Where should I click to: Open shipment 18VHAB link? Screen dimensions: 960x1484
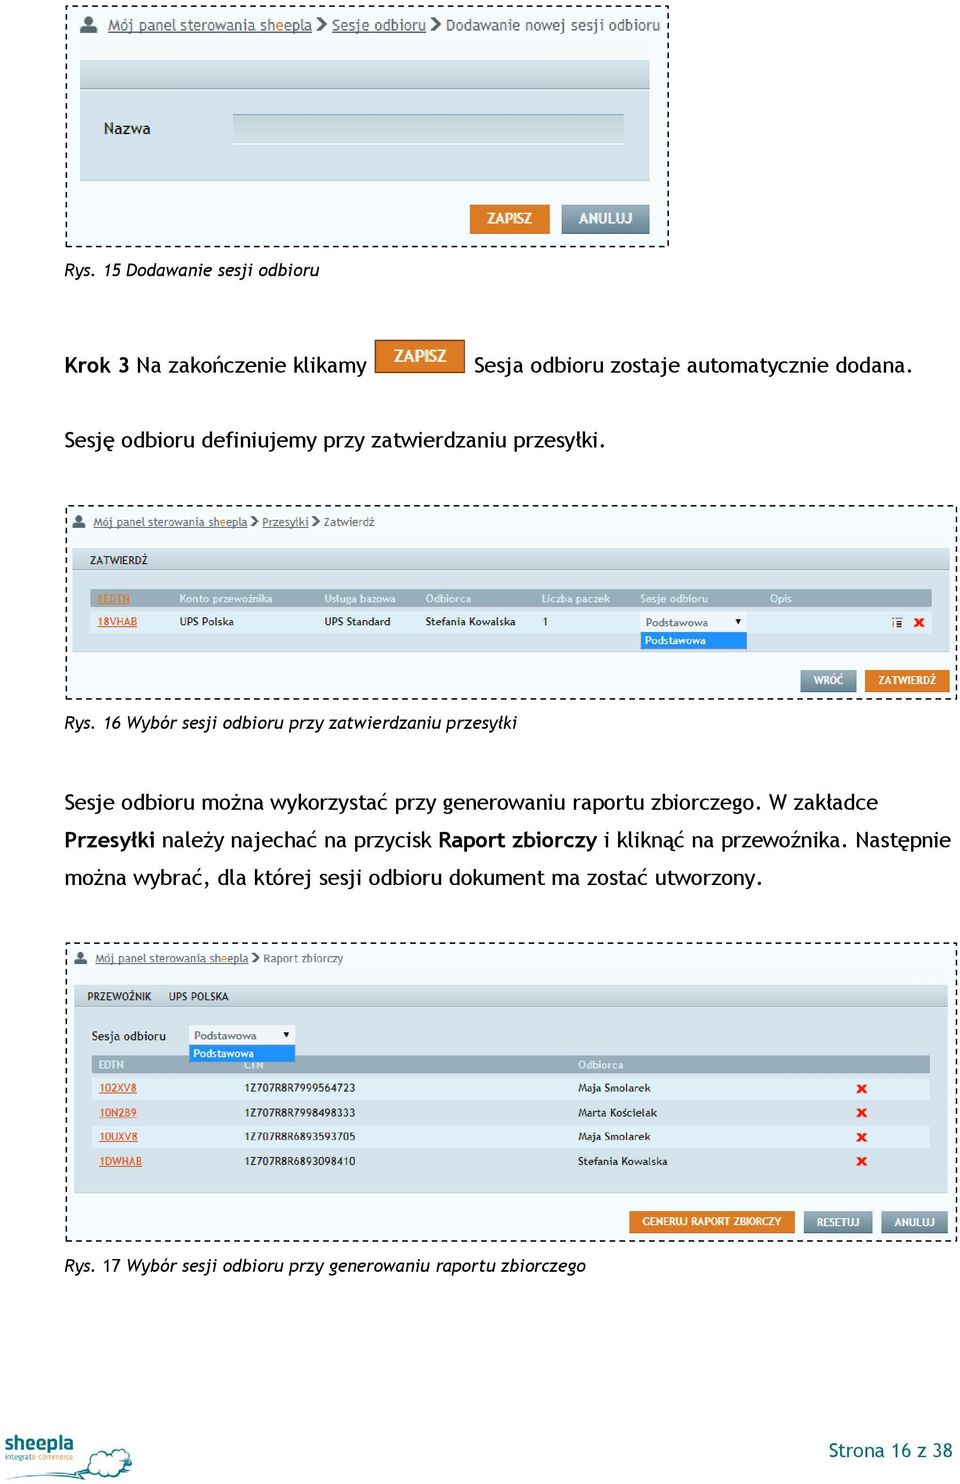click(x=117, y=622)
